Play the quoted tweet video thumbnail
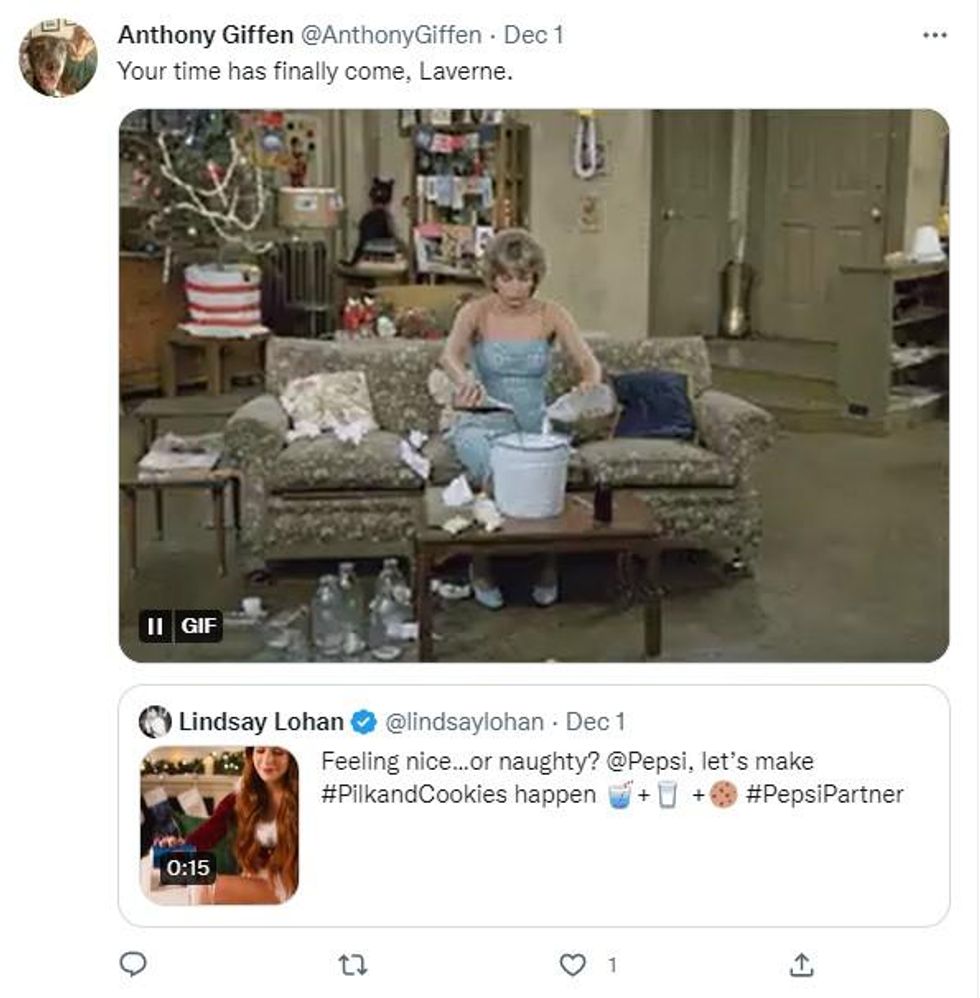The width and height of the screenshot is (980, 998). click(219, 825)
